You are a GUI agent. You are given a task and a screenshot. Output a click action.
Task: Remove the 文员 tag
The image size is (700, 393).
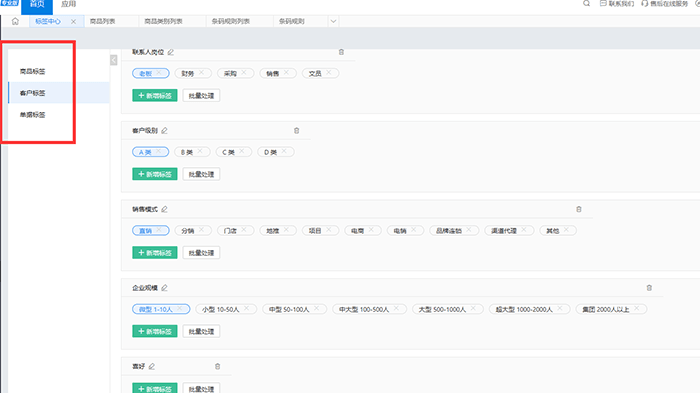pos(329,73)
